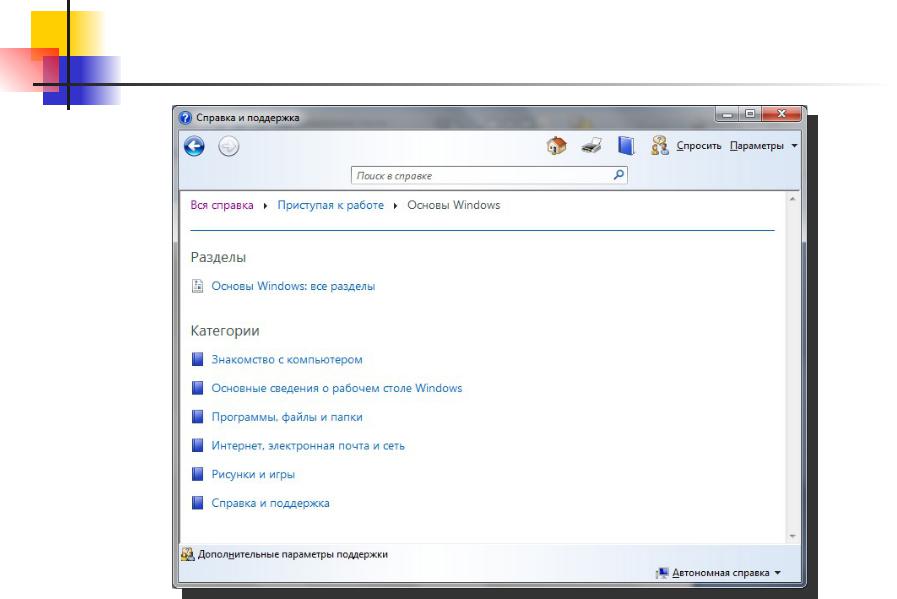The image size is (897, 599).
Task: Close the Справка и поддержка window
Action: point(781,114)
